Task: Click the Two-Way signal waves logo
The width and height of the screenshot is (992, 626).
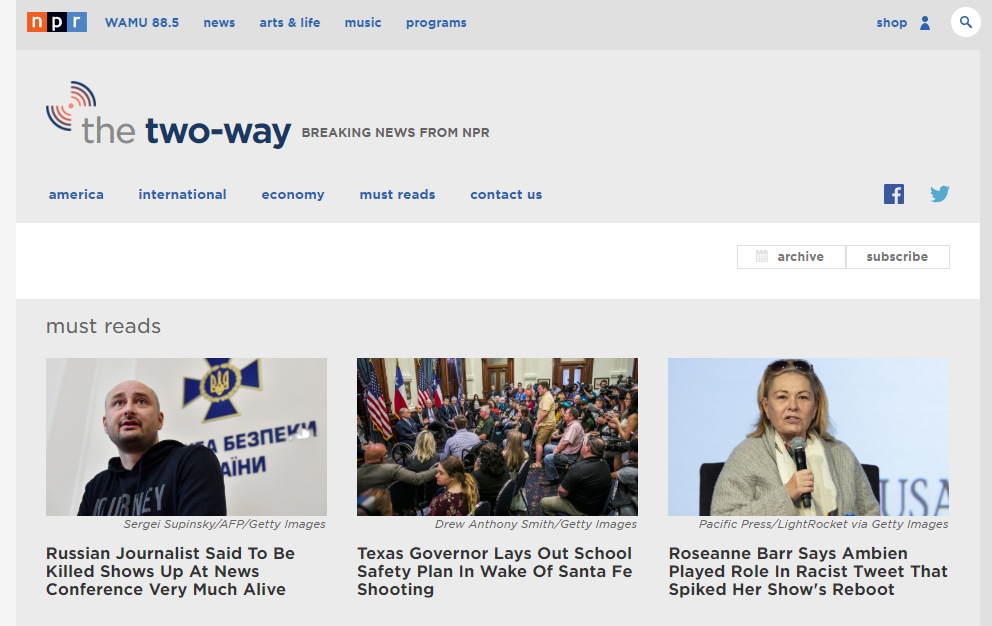Action: pyautogui.click(x=71, y=106)
